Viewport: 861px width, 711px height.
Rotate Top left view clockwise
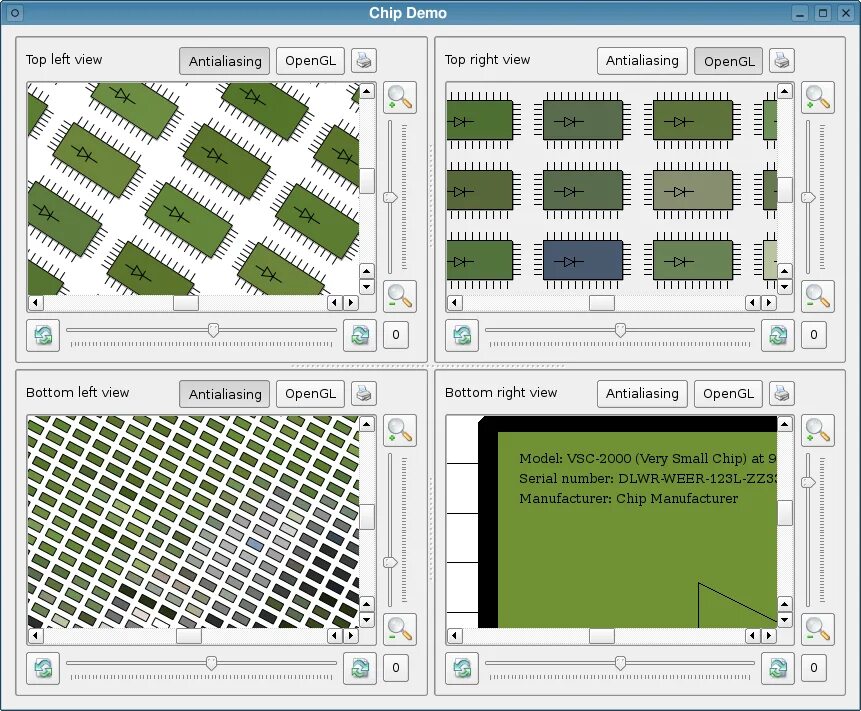(x=360, y=335)
